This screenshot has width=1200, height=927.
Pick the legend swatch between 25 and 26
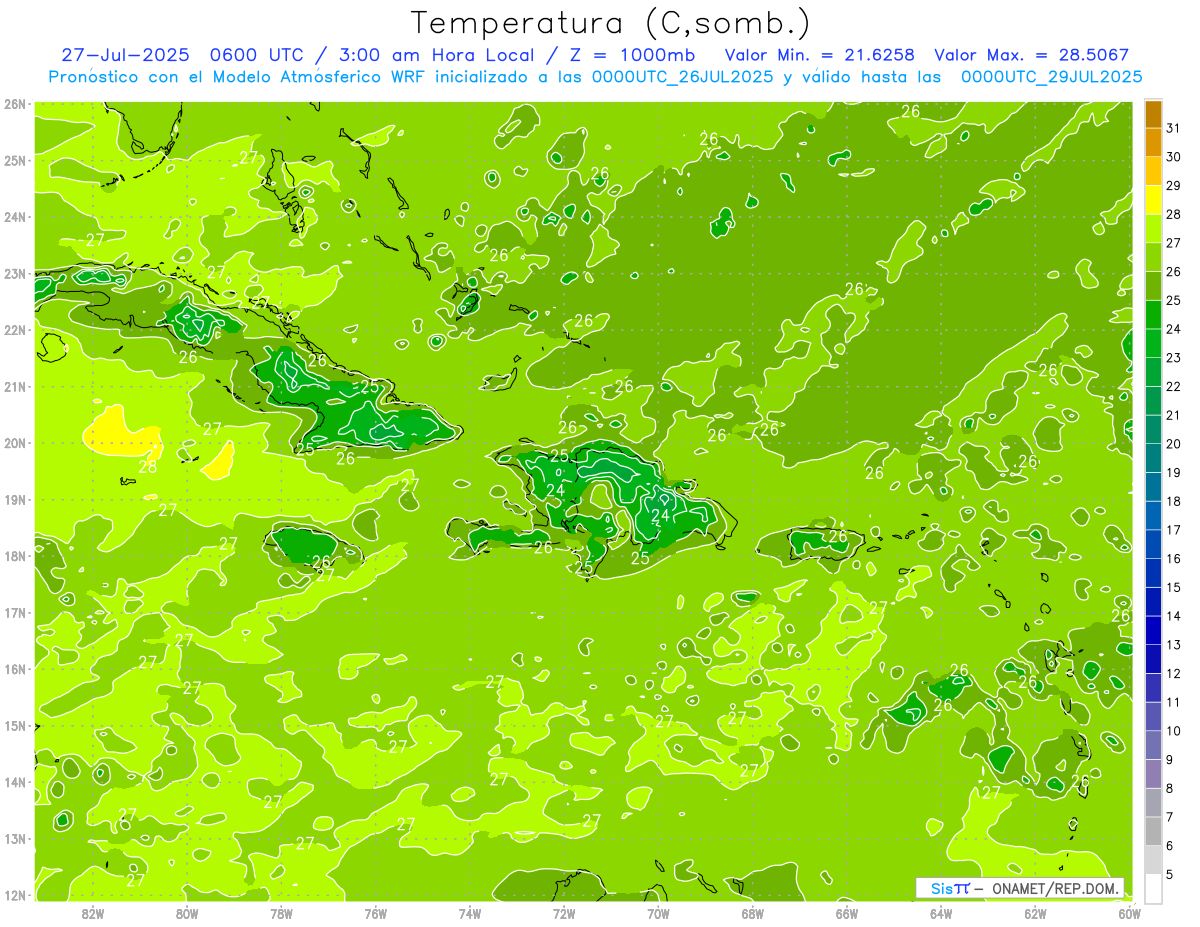pos(1153,286)
